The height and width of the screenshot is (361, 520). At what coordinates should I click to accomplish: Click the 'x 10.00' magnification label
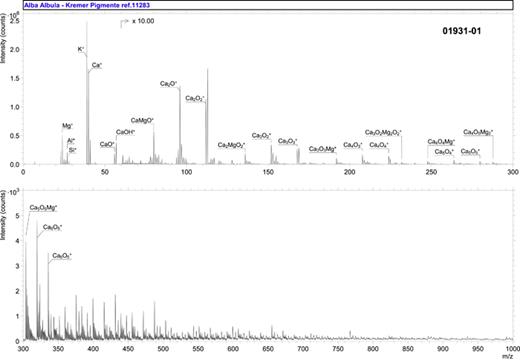[143, 21]
